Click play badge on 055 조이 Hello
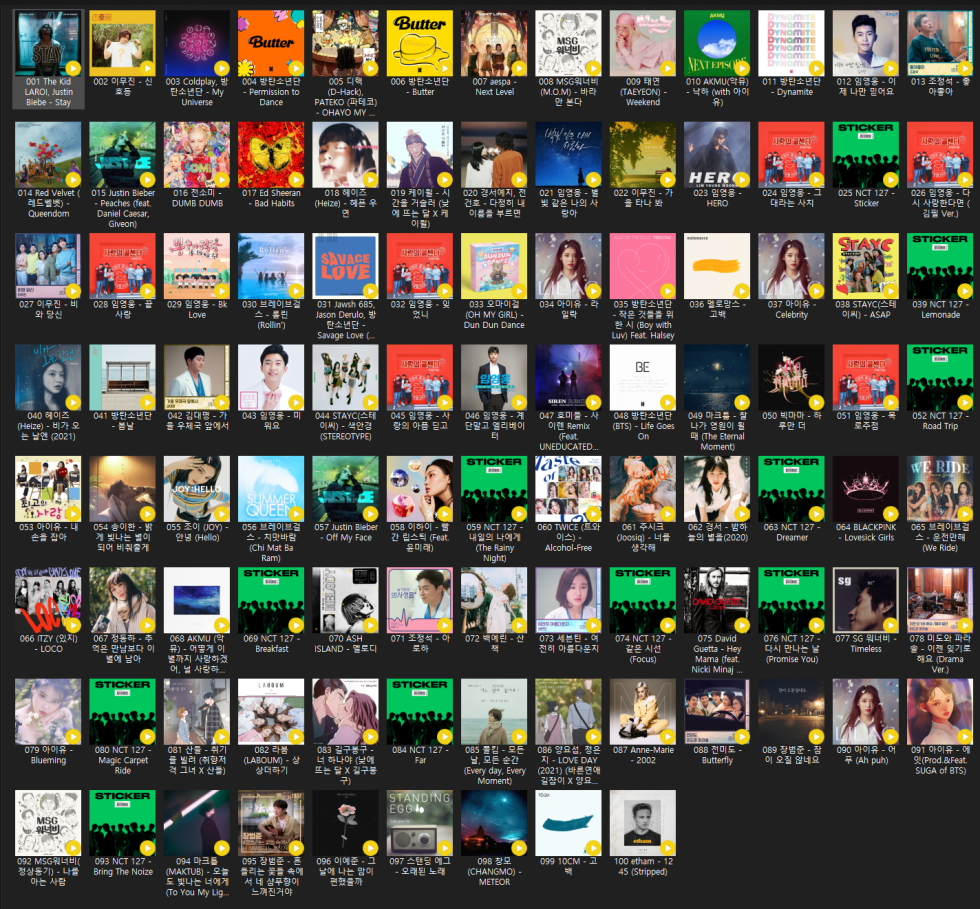The image size is (980, 909). tap(221, 514)
